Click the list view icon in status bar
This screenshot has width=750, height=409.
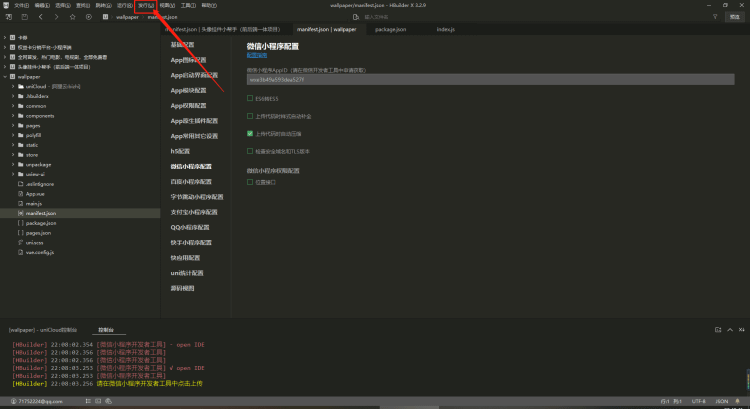pos(88,401)
